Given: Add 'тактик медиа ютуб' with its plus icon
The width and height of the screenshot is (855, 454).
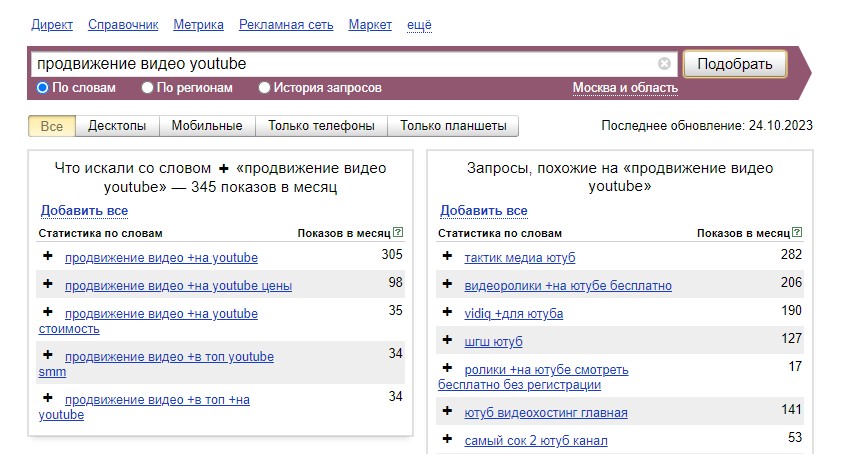Looking at the screenshot, I should point(448,256).
